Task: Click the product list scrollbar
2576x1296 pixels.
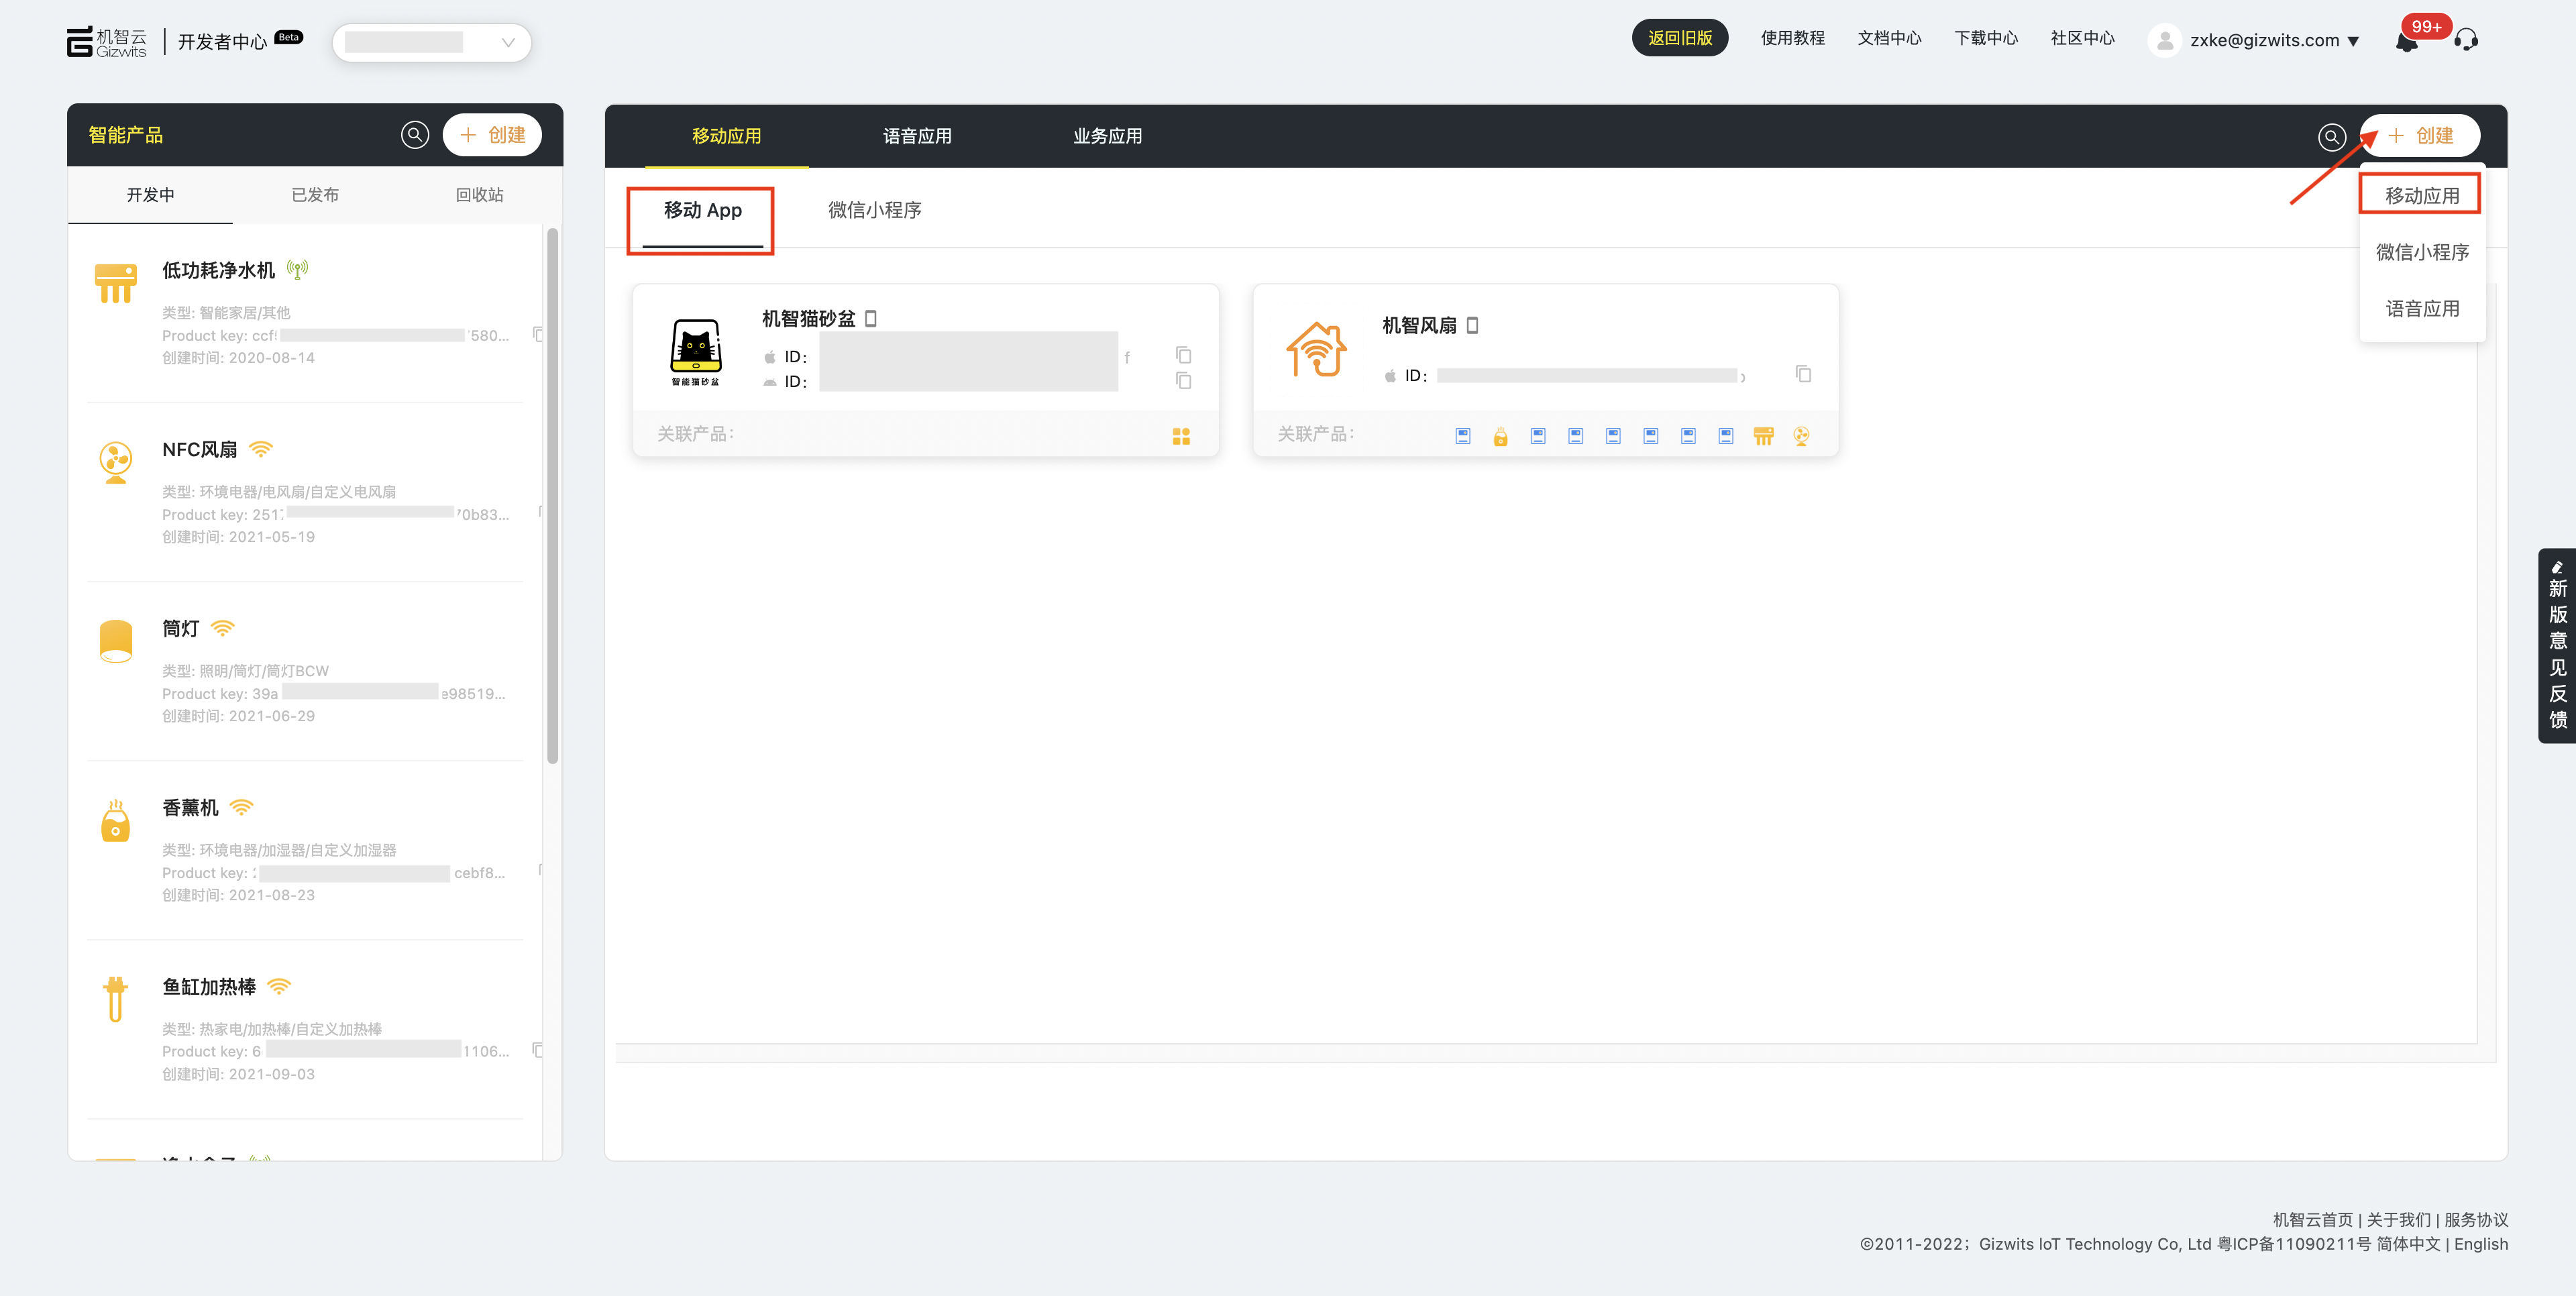Action: tap(552, 496)
